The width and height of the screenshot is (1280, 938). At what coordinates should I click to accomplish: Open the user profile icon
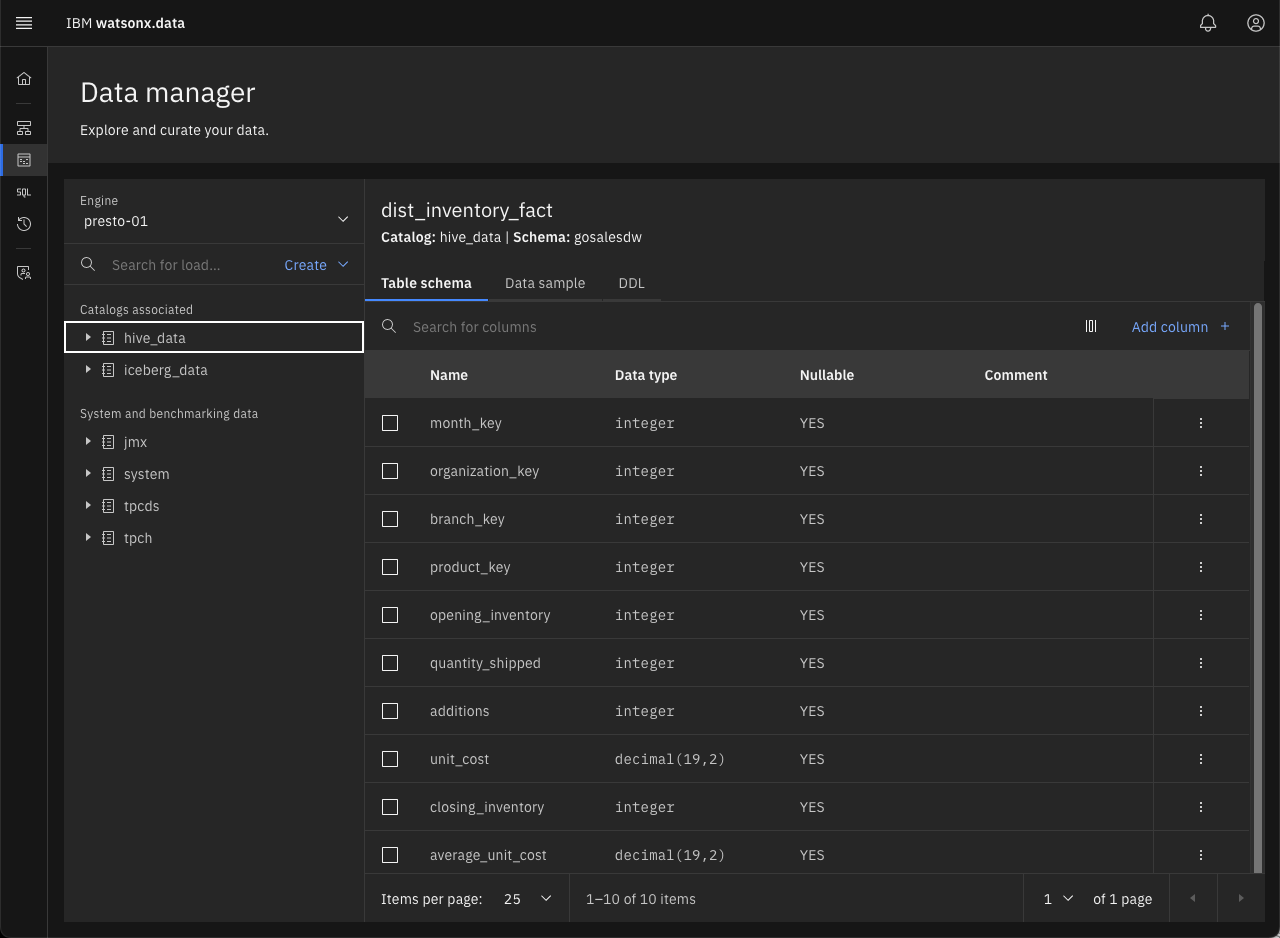coord(1256,23)
